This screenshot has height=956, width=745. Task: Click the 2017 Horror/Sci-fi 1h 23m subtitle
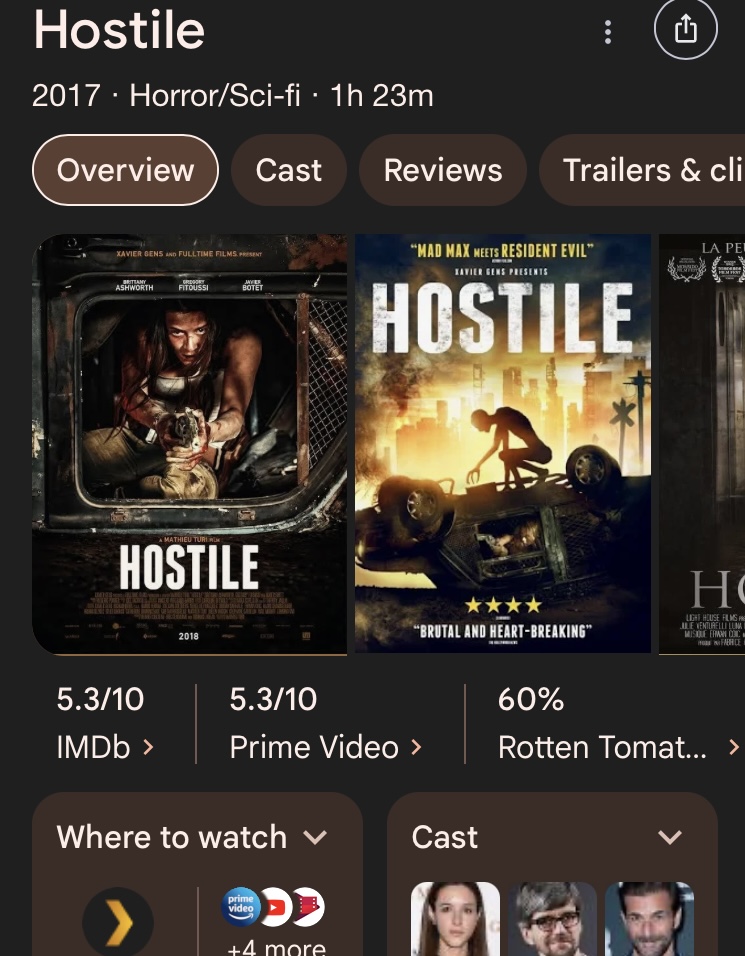click(x=232, y=96)
